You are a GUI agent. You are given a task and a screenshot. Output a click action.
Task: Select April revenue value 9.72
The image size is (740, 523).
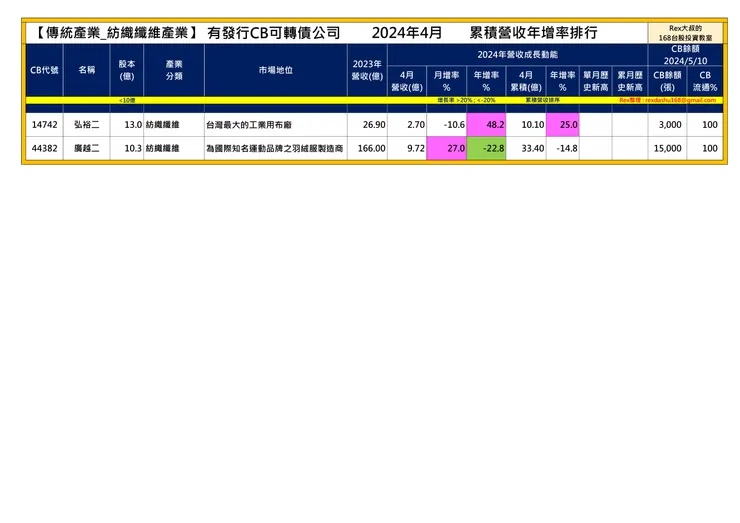416,148
